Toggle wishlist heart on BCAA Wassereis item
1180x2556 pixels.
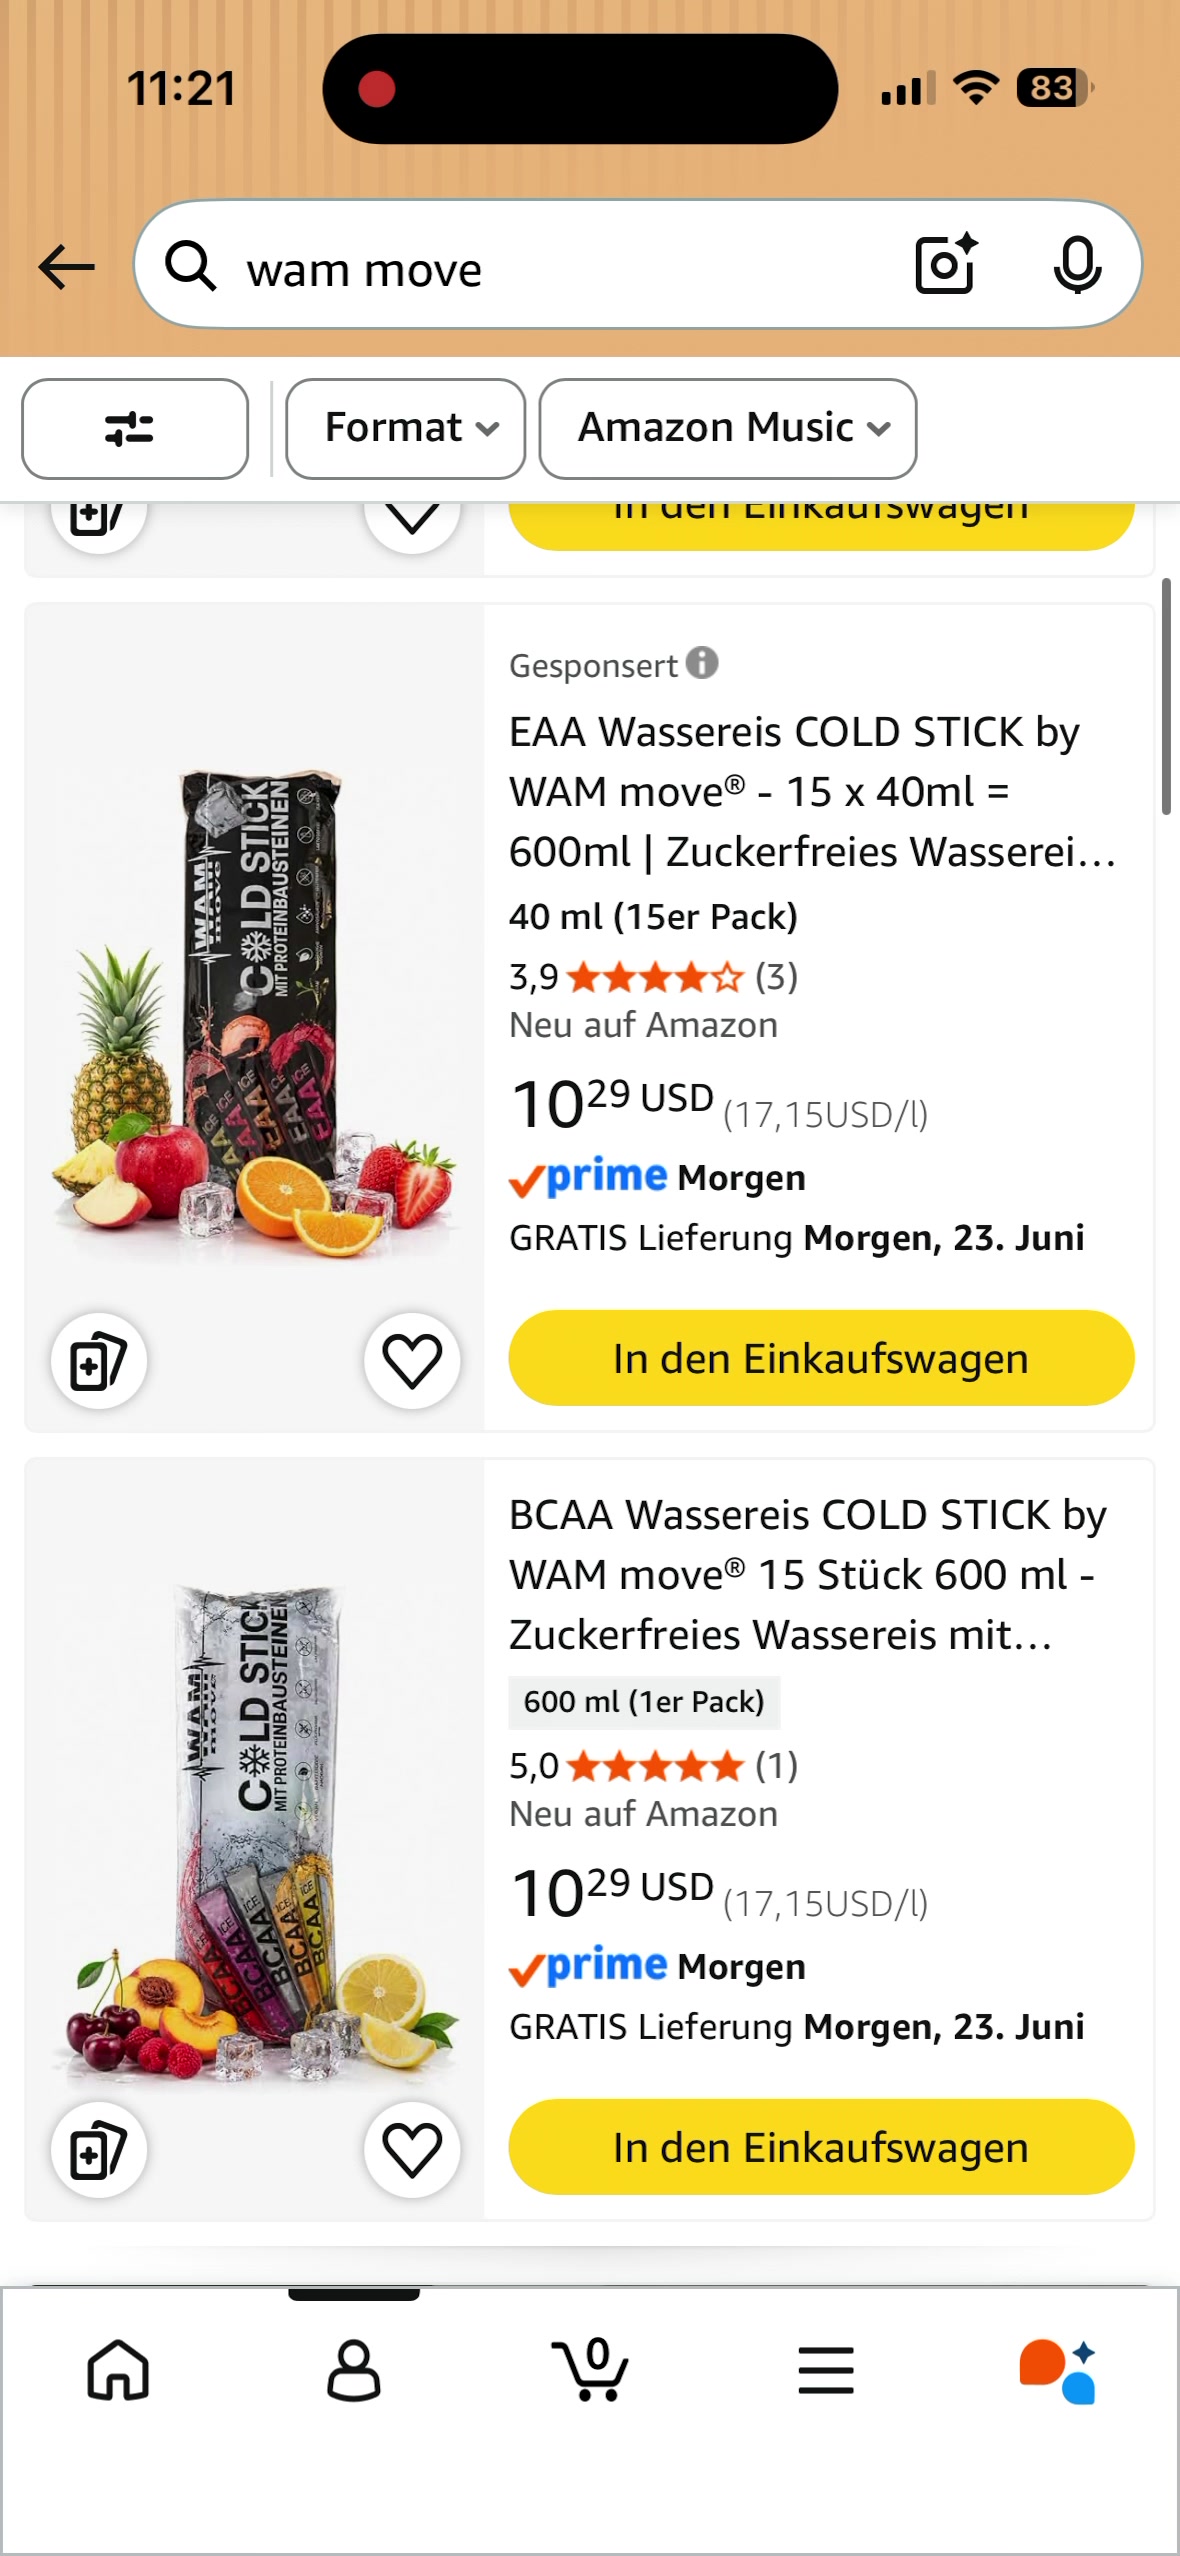412,2149
